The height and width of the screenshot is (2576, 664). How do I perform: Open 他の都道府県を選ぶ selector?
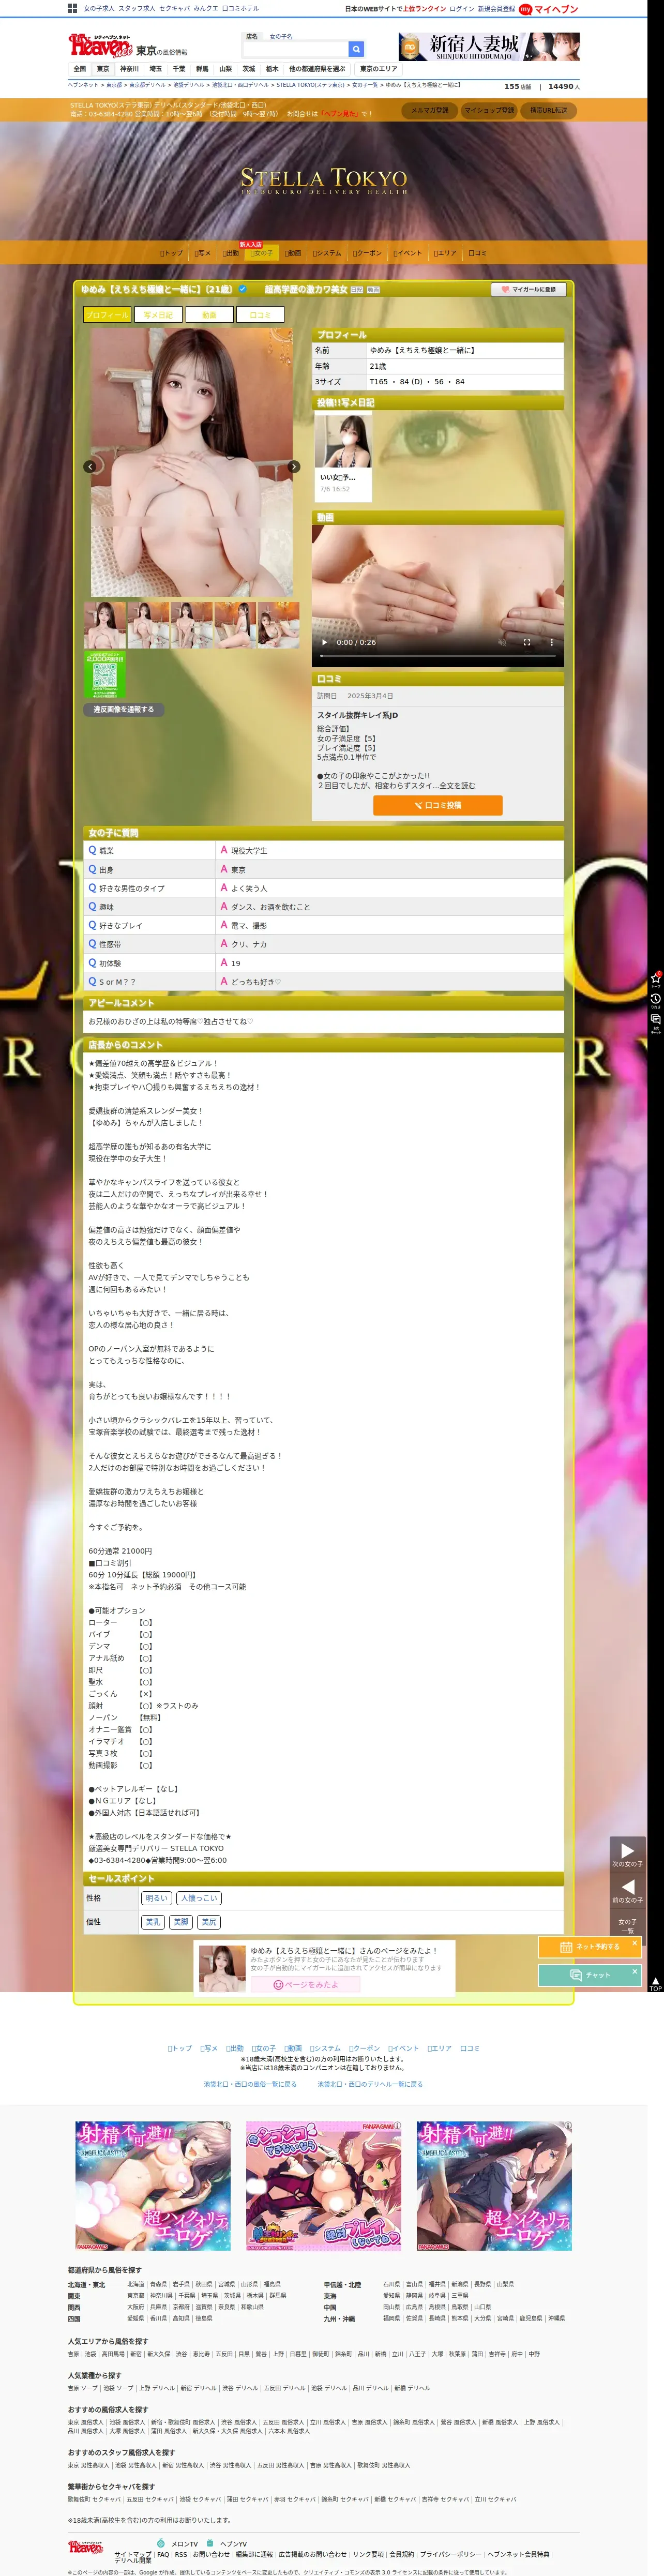pyautogui.click(x=316, y=69)
